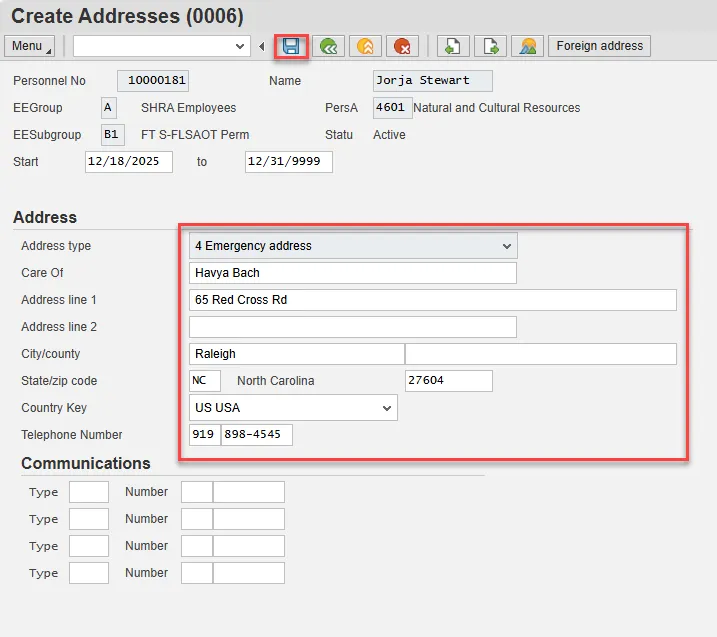This screenshot has height=637, width=717.
Task: Click the small arrow beside command field
Action: click(262, 46)
